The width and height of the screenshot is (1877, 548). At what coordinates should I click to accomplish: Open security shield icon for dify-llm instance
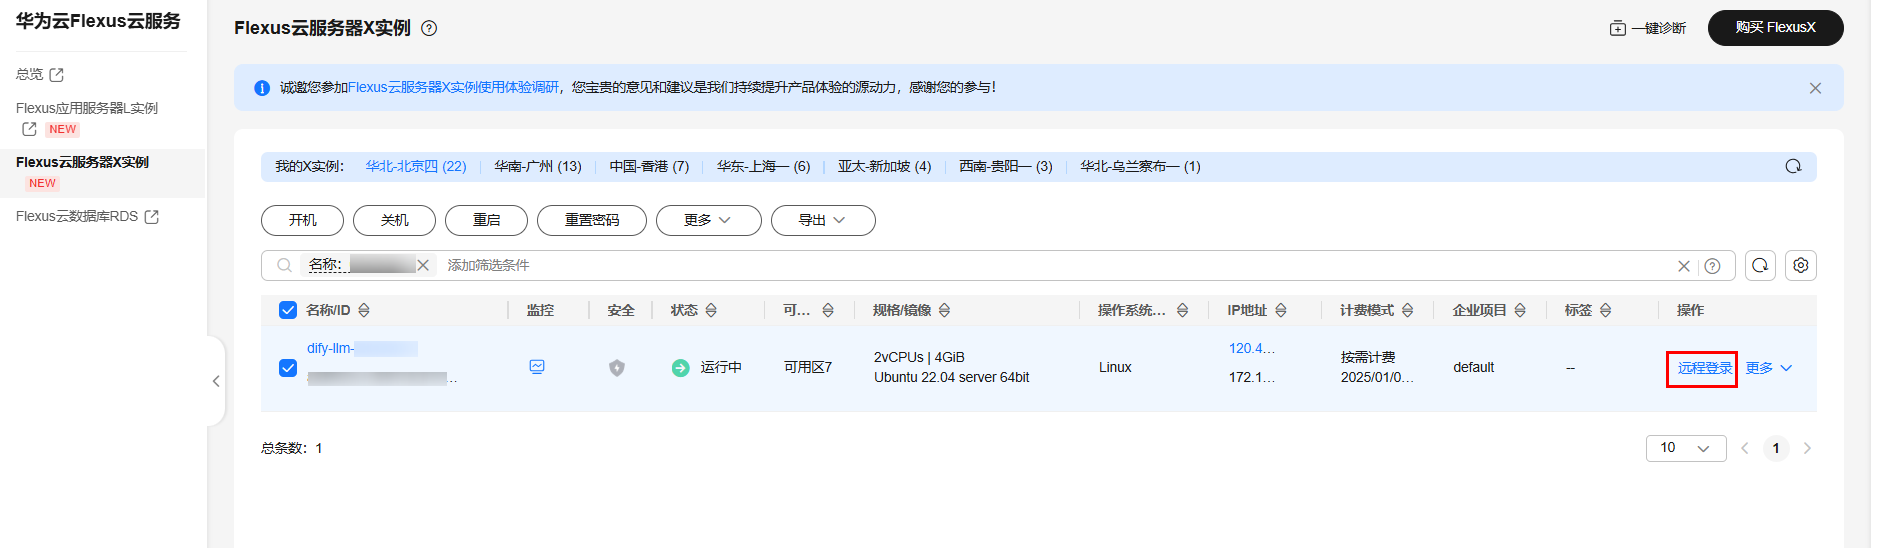click(617, 368)
